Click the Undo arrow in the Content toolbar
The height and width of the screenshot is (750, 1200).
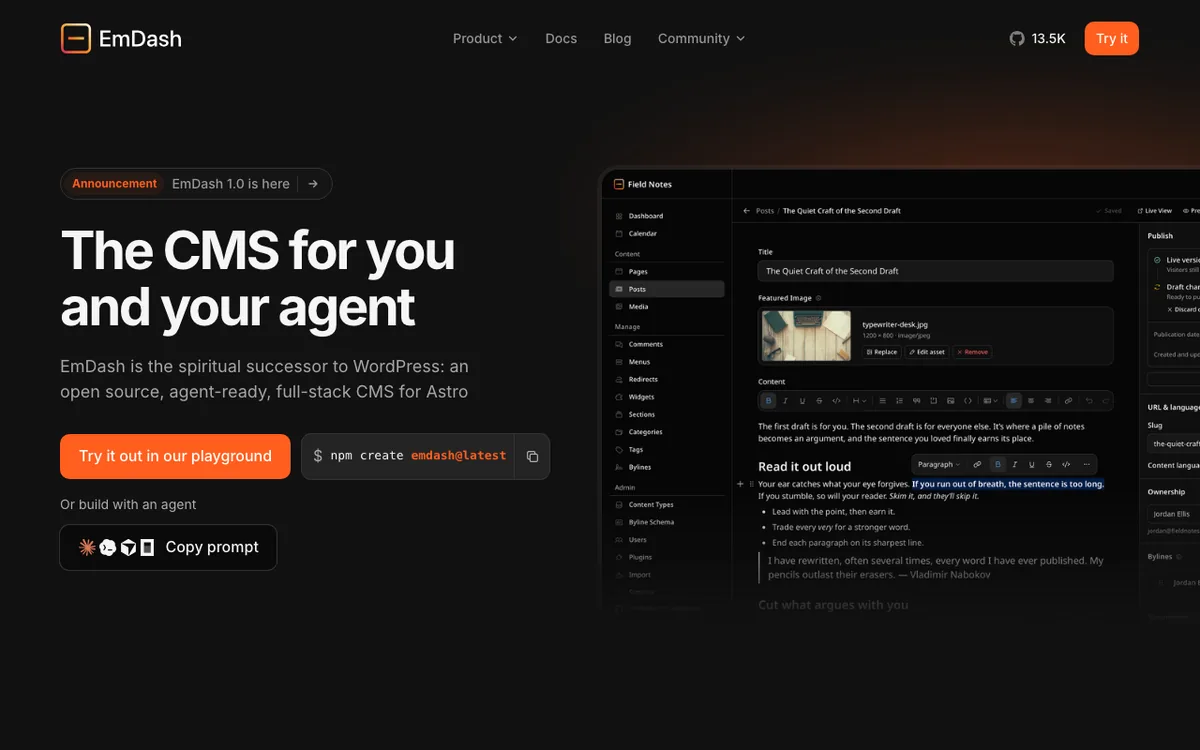click(x=1089, y=401)
